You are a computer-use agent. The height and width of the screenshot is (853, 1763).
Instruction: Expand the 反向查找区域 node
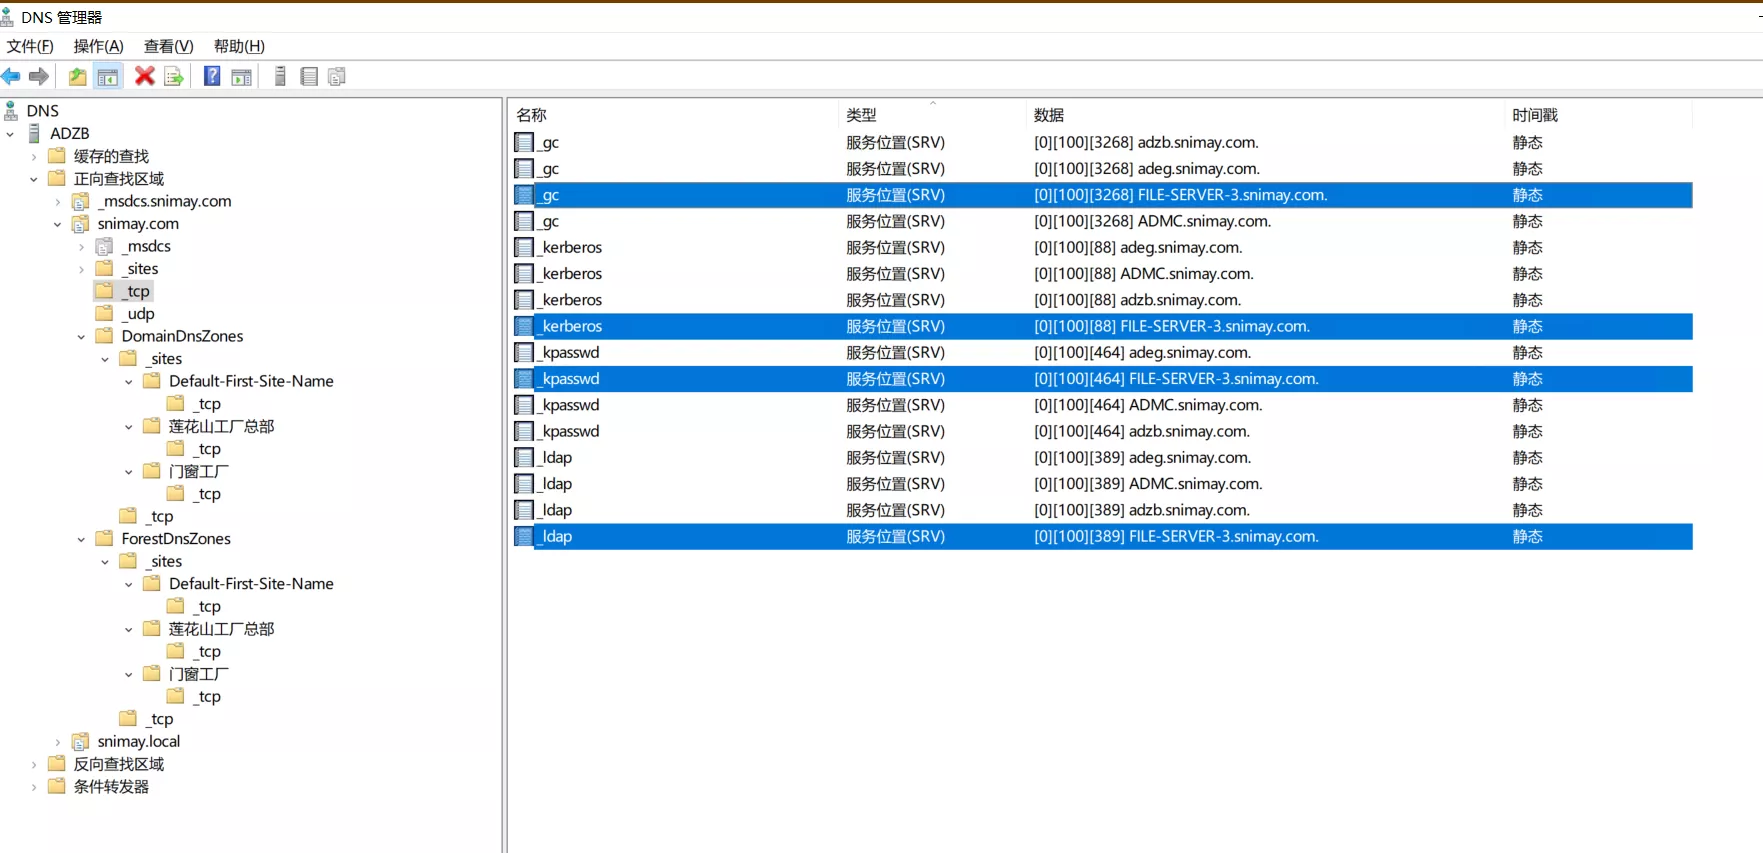(34, 765)
